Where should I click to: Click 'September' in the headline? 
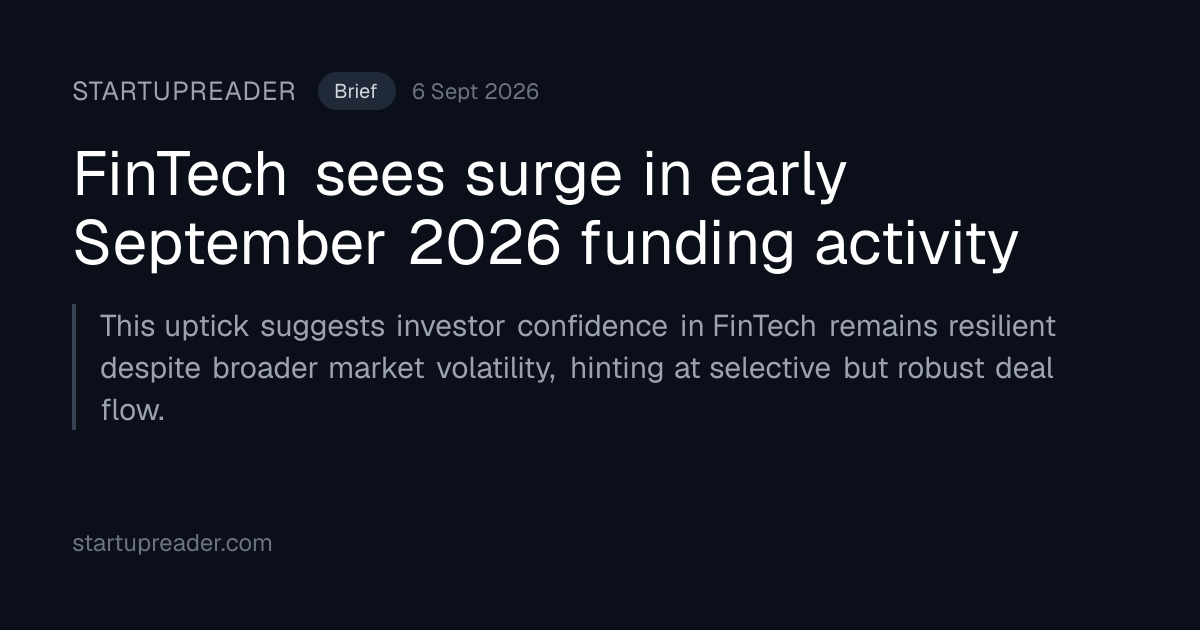tap(230, 245)
